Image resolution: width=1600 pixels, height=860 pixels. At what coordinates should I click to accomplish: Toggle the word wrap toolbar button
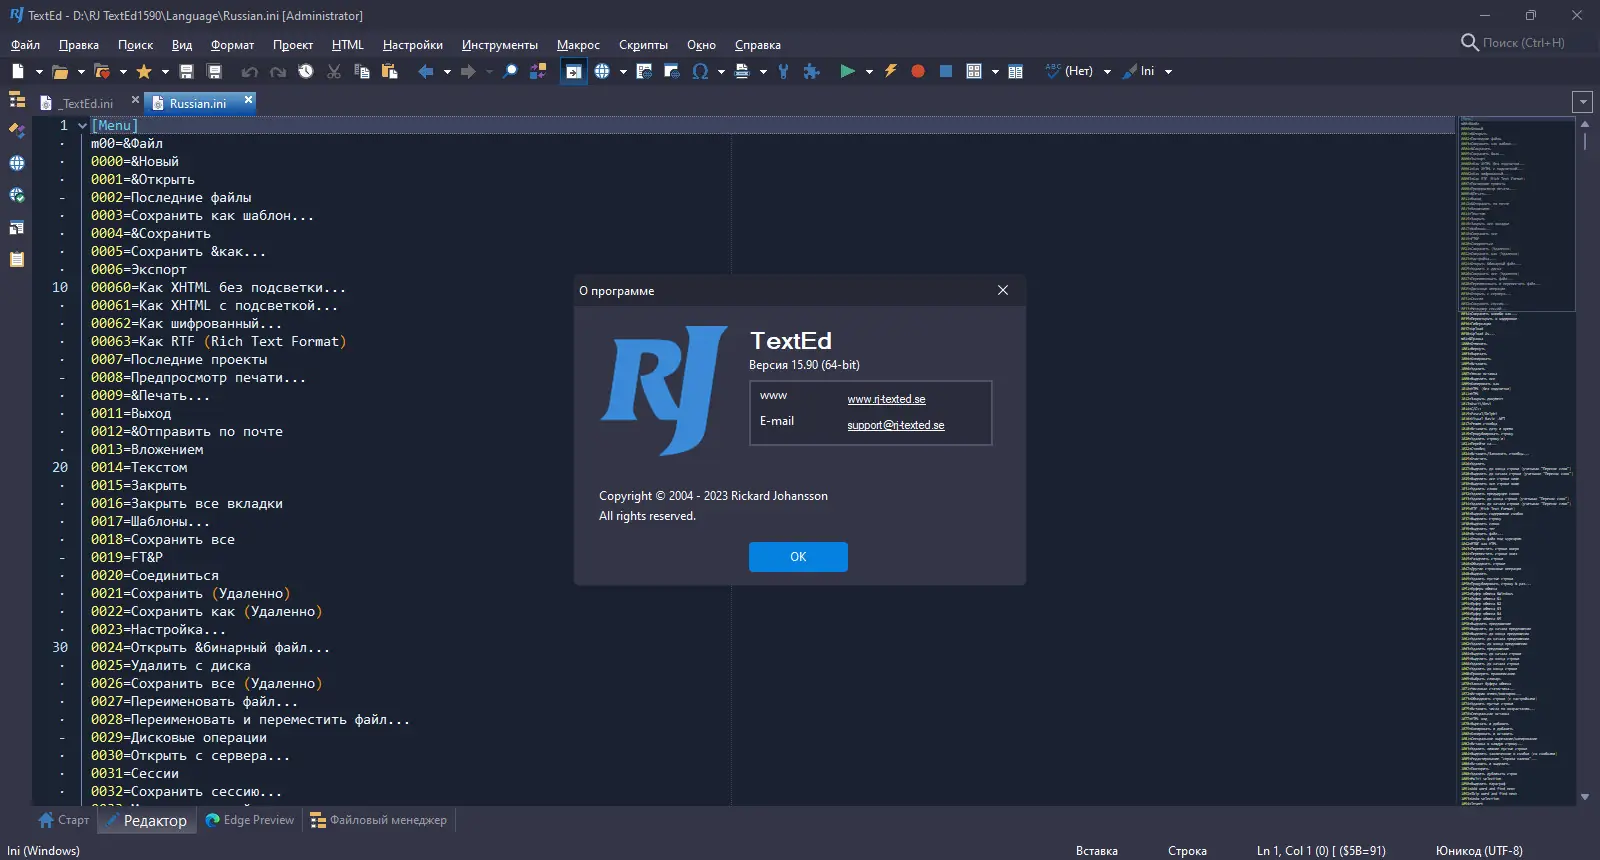click(574, 71)
